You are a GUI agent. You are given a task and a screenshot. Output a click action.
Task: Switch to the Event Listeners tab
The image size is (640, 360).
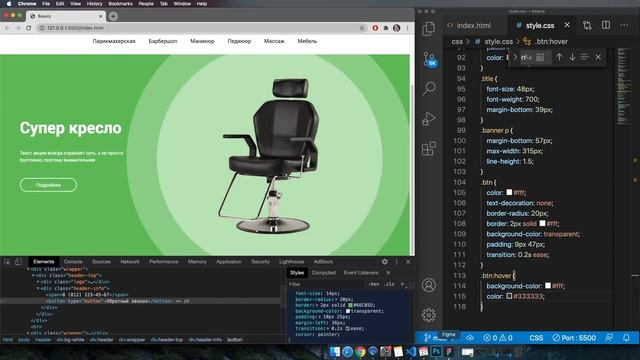point(361,273)
